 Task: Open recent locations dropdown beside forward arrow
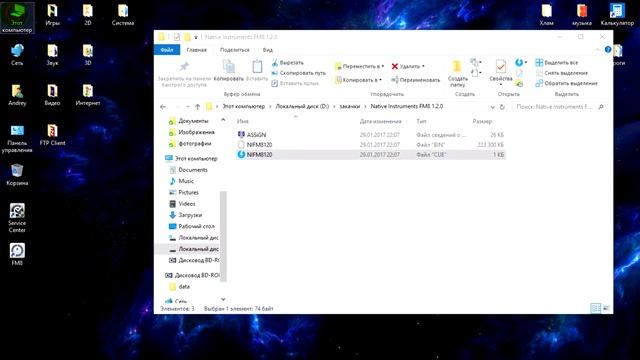[x=187, y=107]
